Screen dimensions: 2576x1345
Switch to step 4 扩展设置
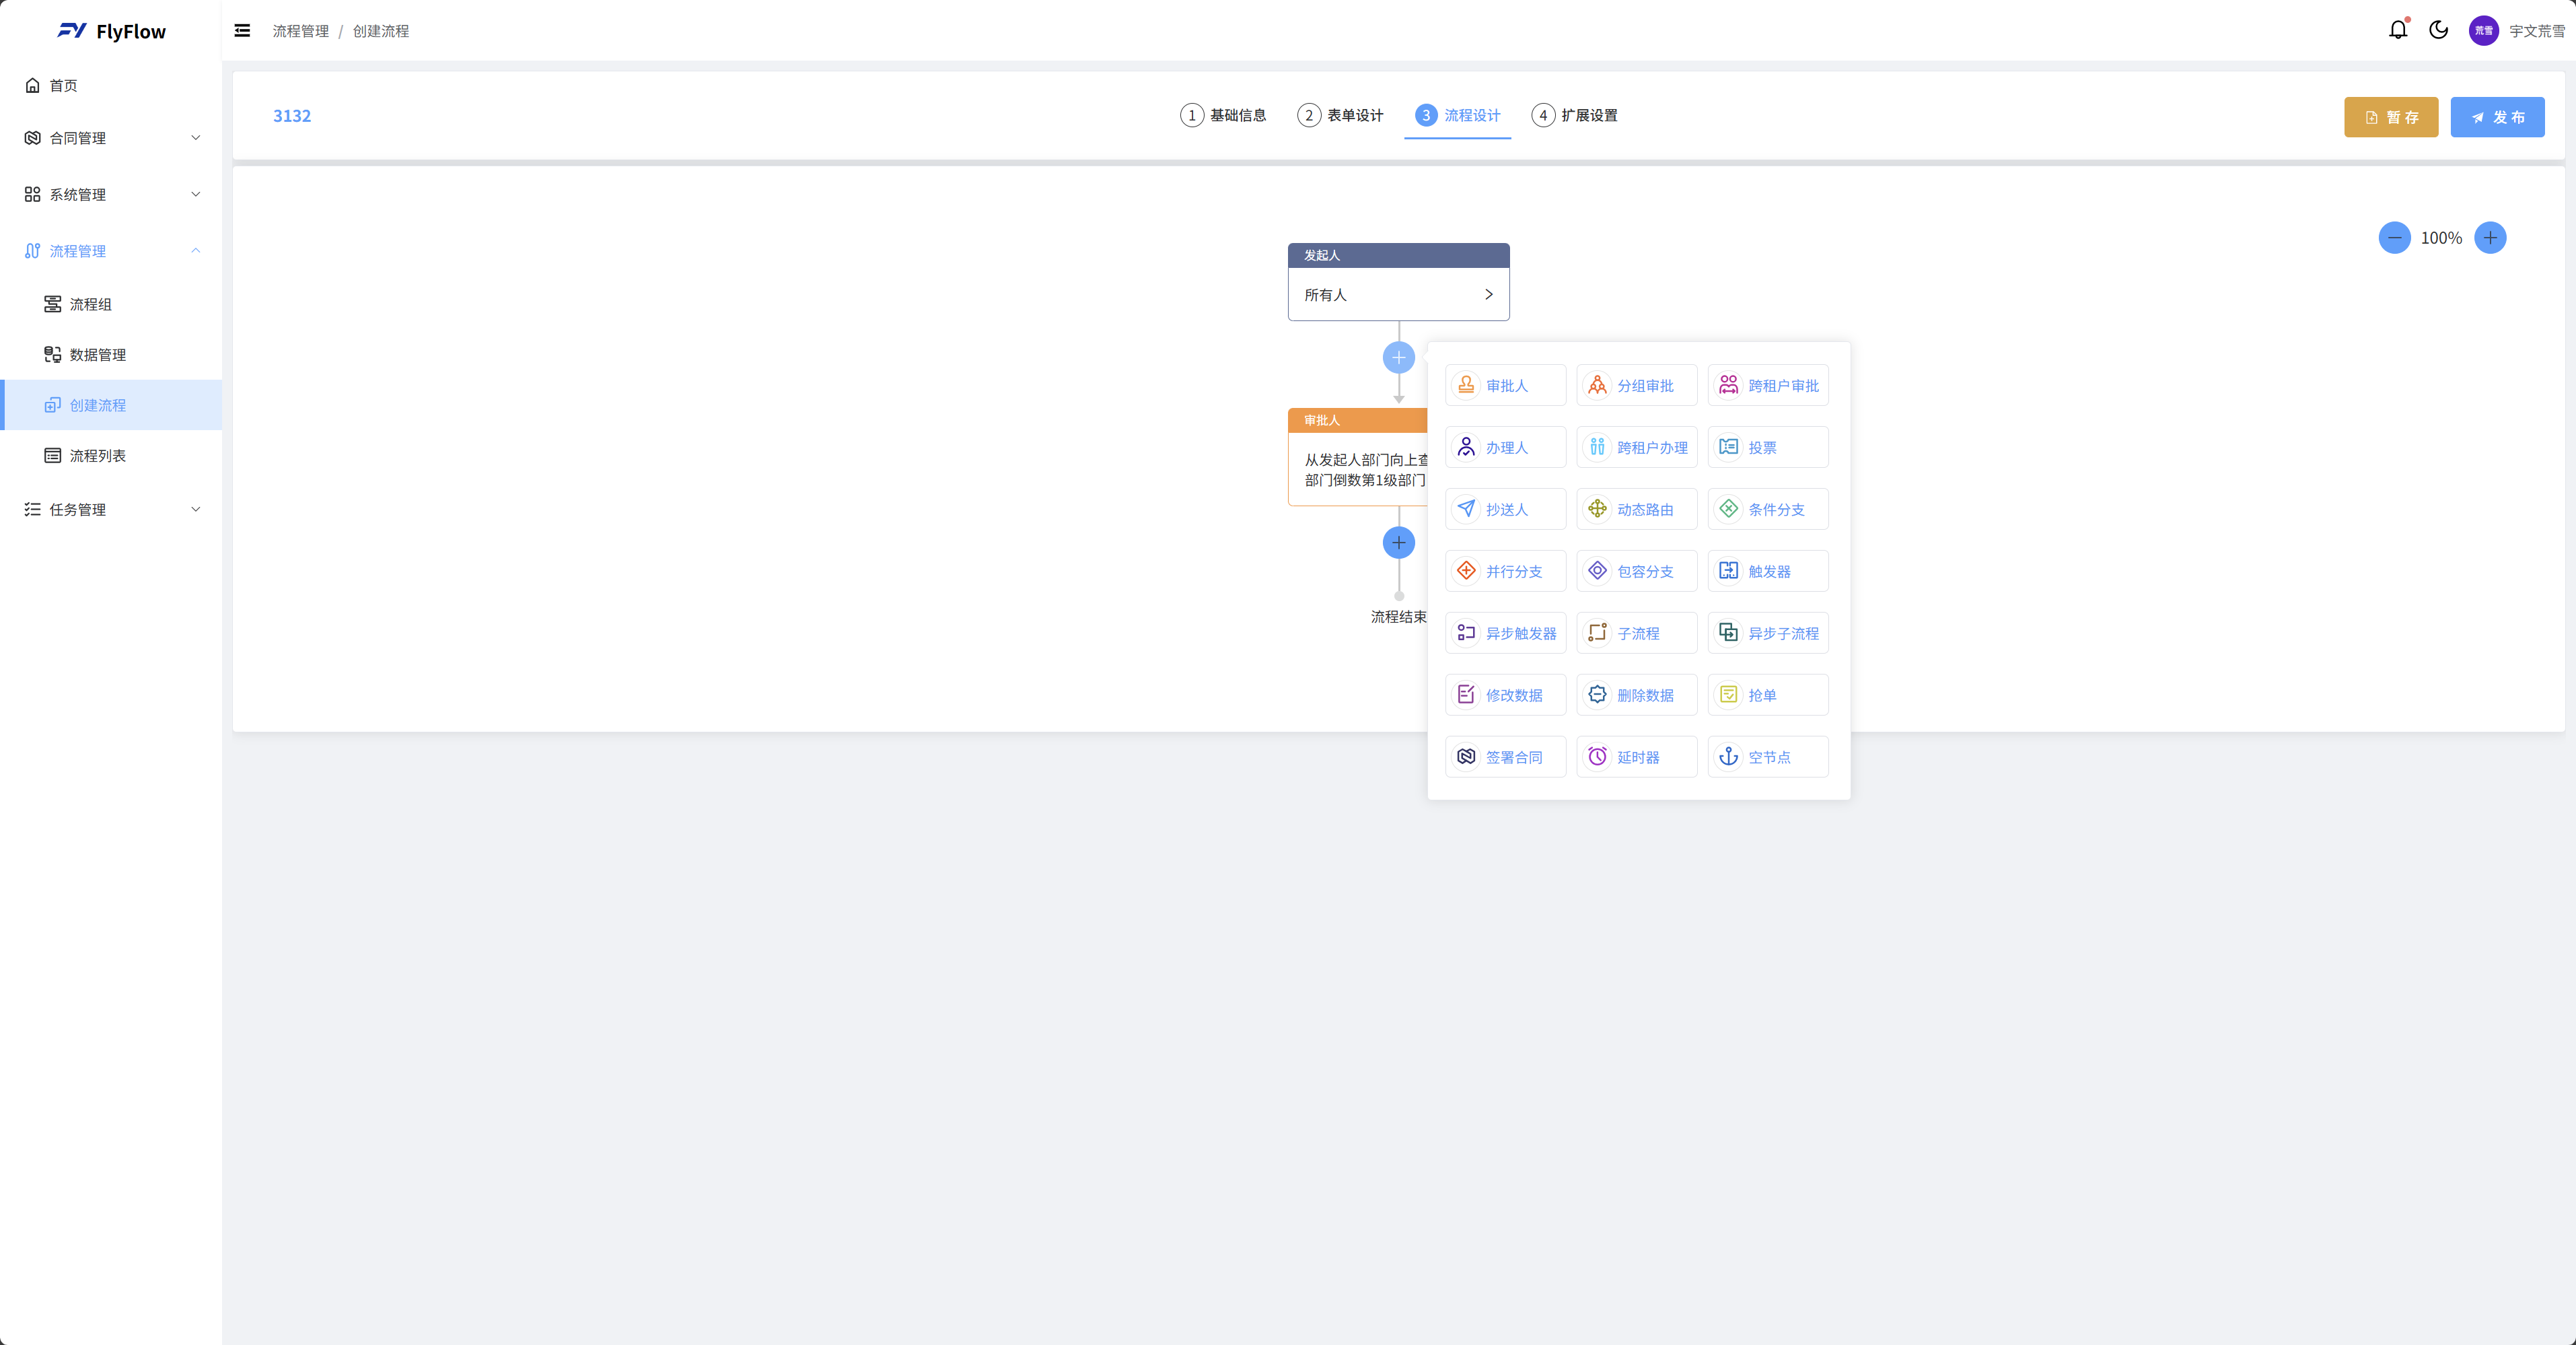[x=1574, y=115]
